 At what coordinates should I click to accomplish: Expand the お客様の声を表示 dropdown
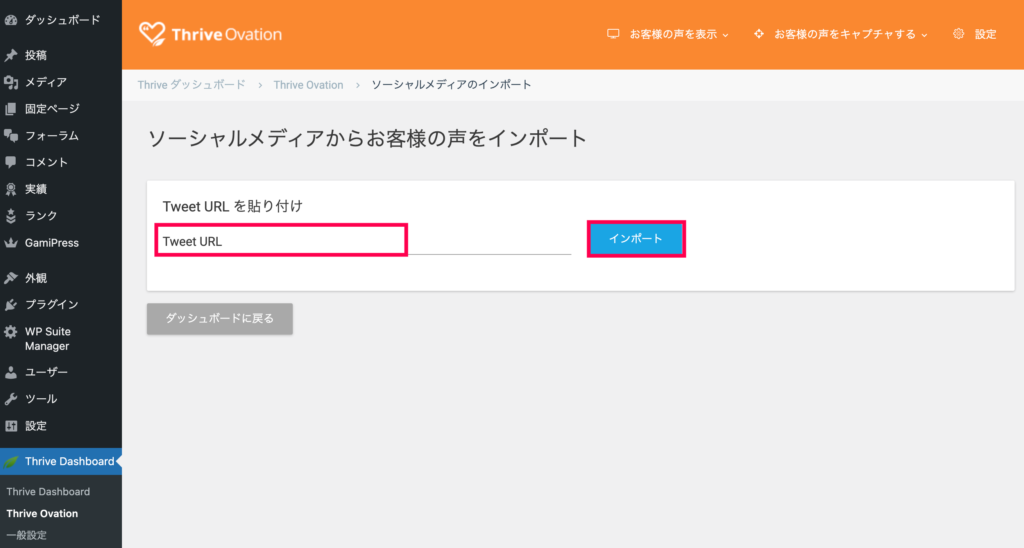(x=667, y=34)
